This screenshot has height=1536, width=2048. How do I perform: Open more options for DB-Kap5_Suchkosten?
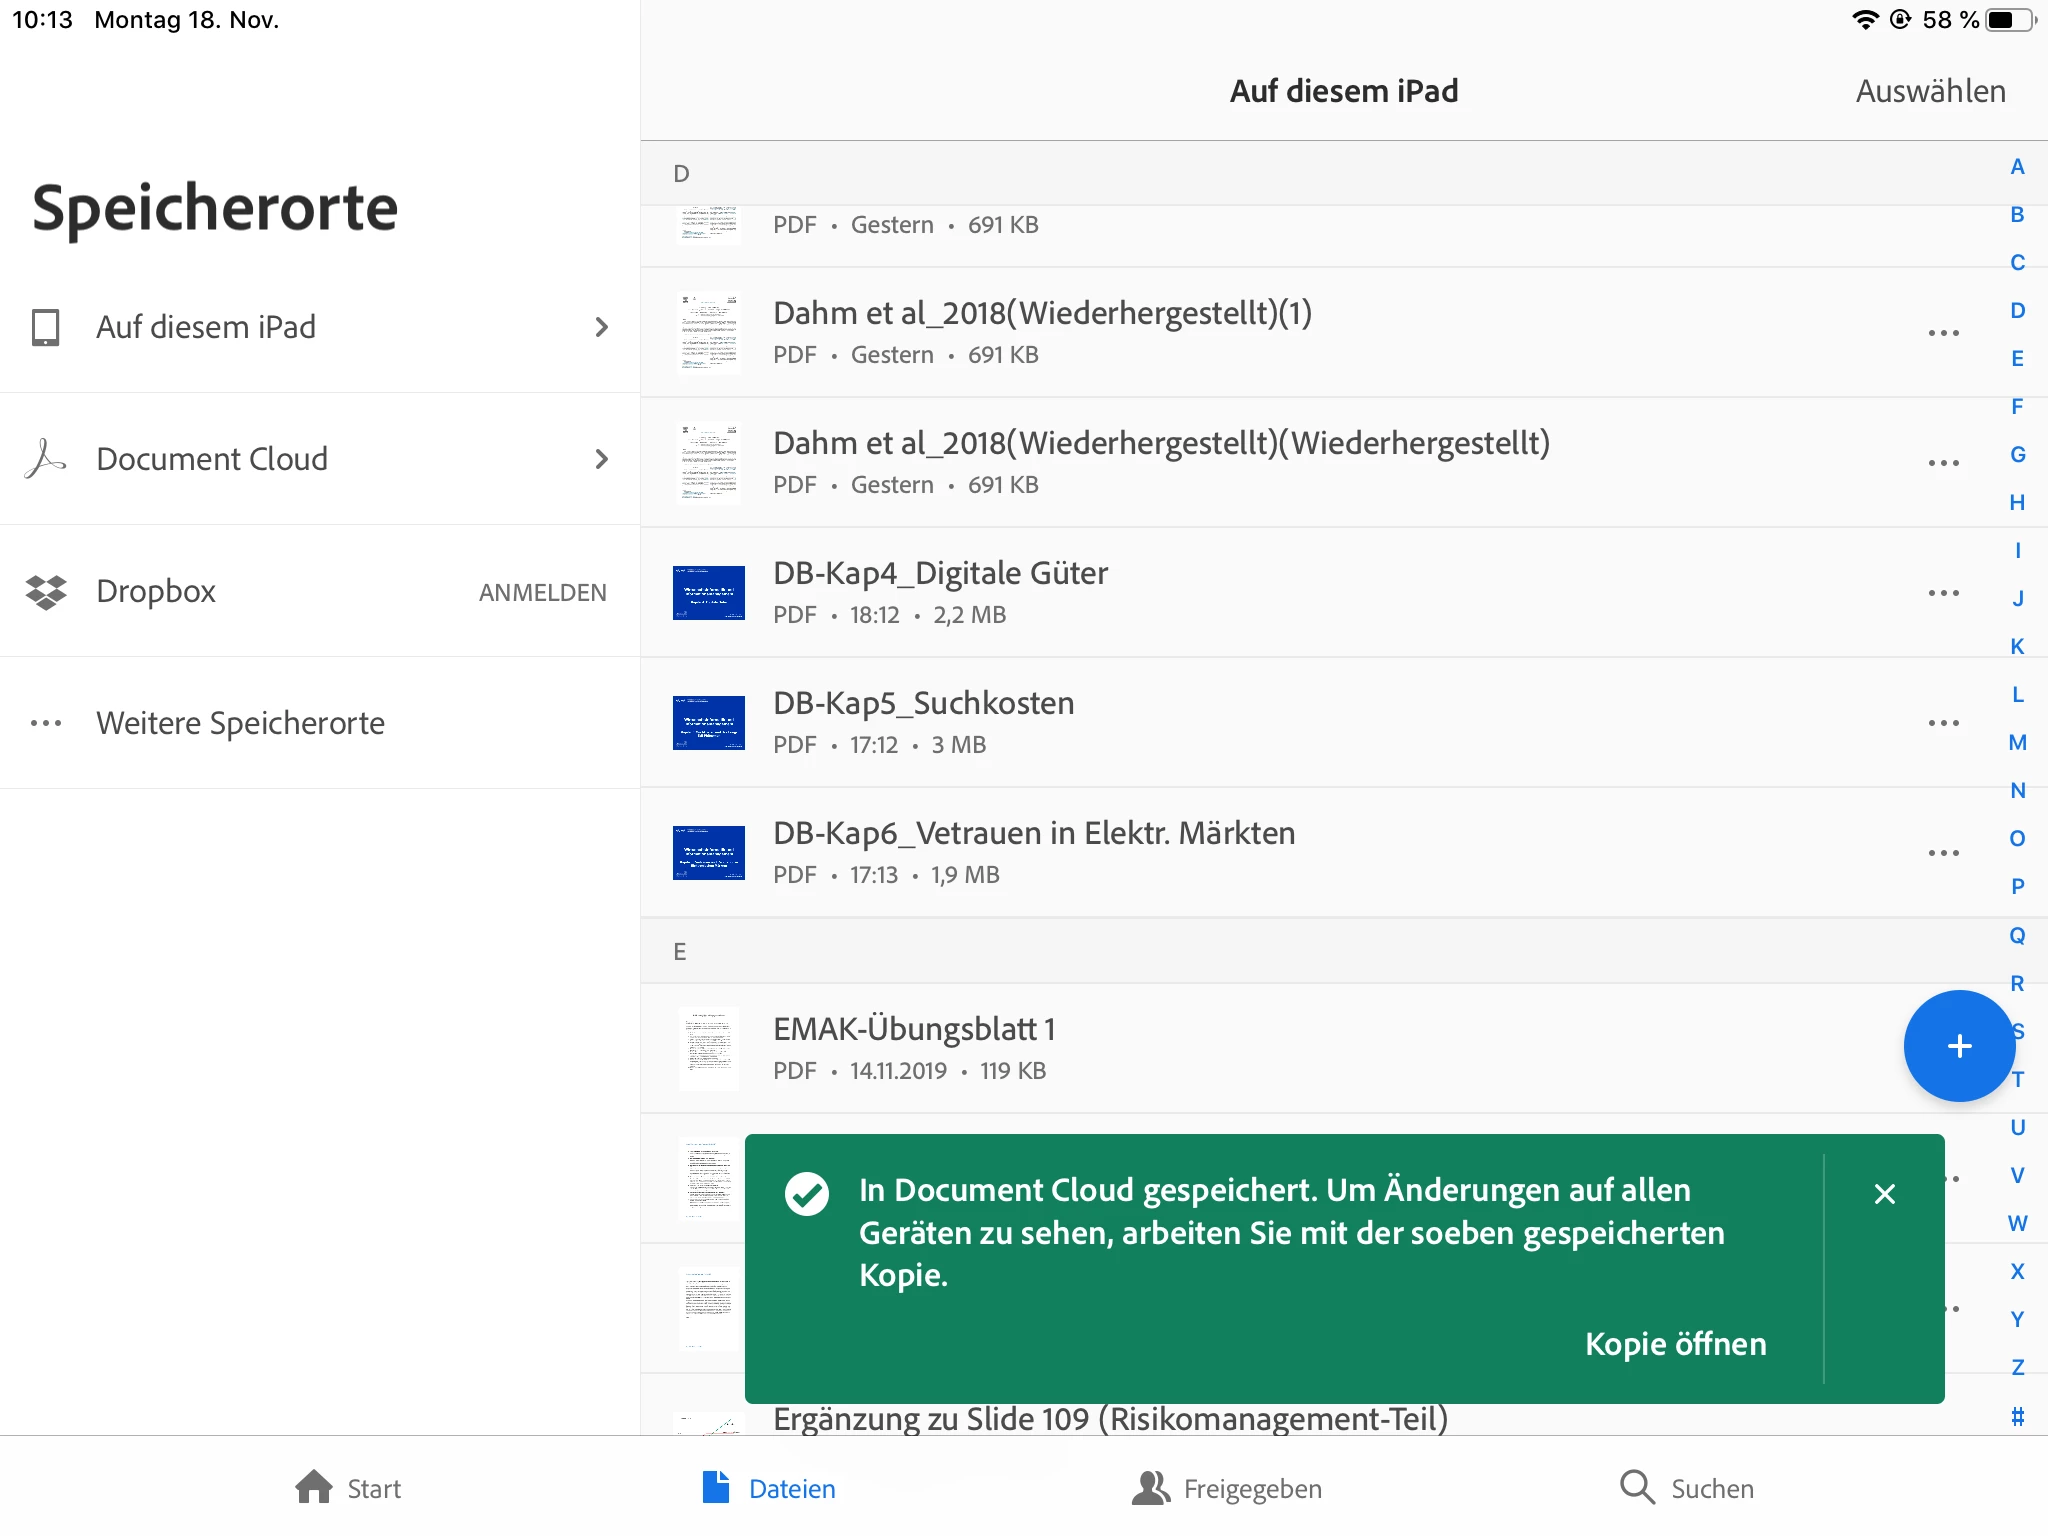point(1943,723)
